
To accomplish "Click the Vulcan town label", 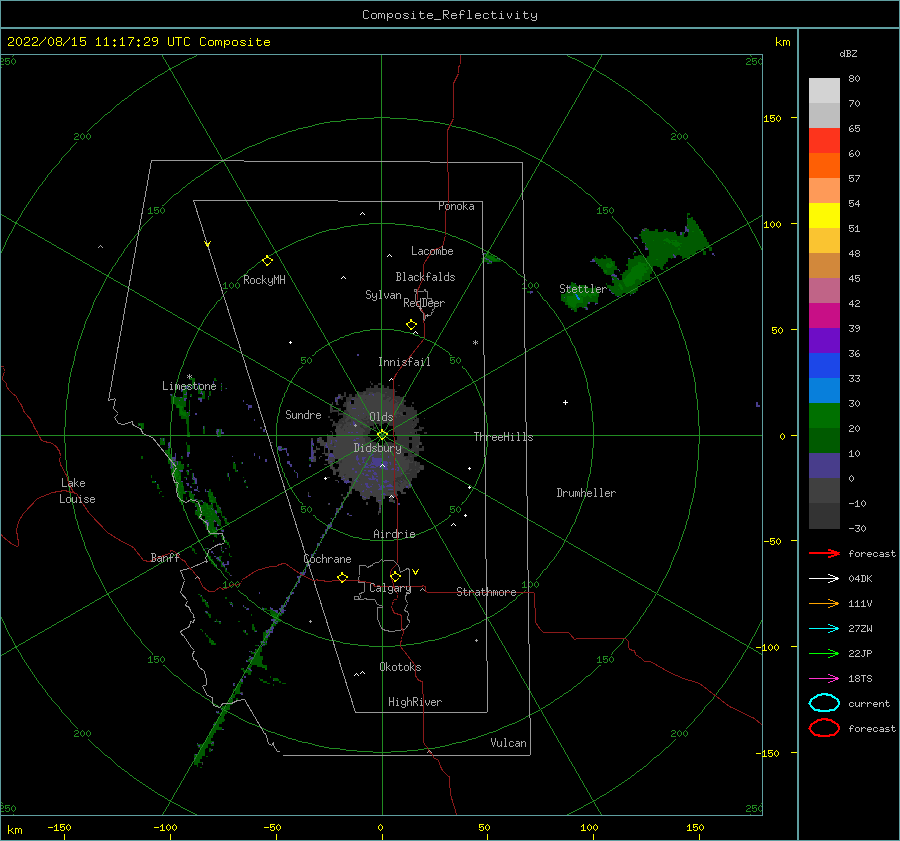I will (509, 743).
